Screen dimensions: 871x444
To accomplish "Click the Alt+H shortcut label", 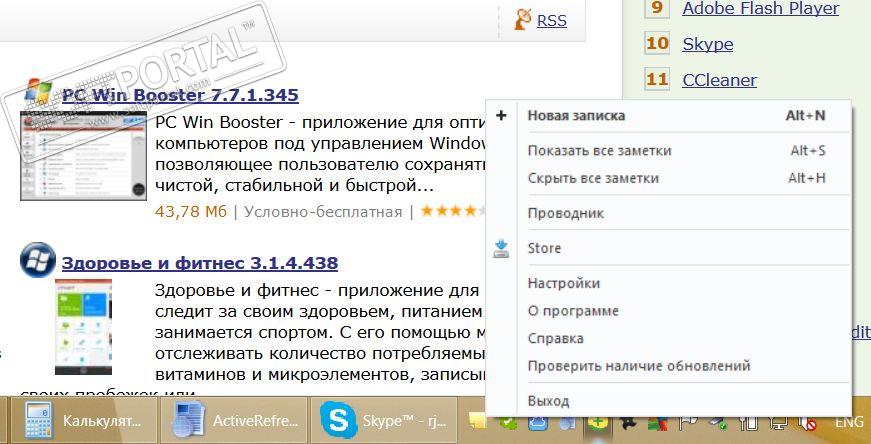I will point(807,178).
